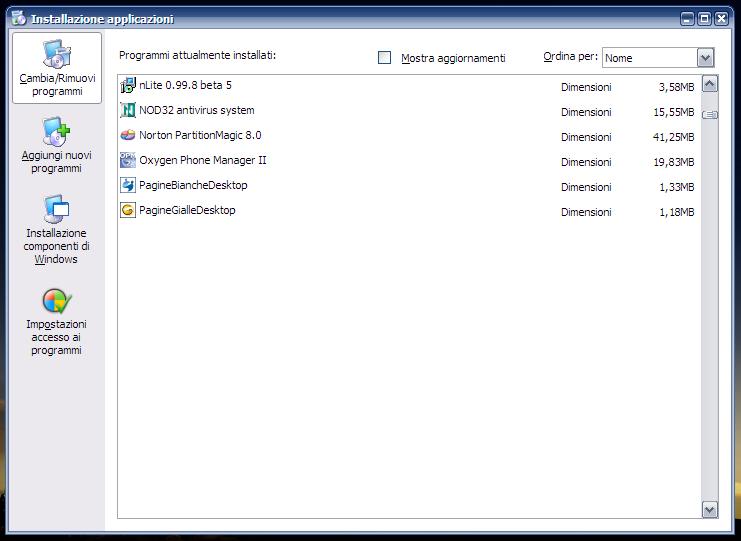Click the program list scrollbar thumb

[710, 114]
